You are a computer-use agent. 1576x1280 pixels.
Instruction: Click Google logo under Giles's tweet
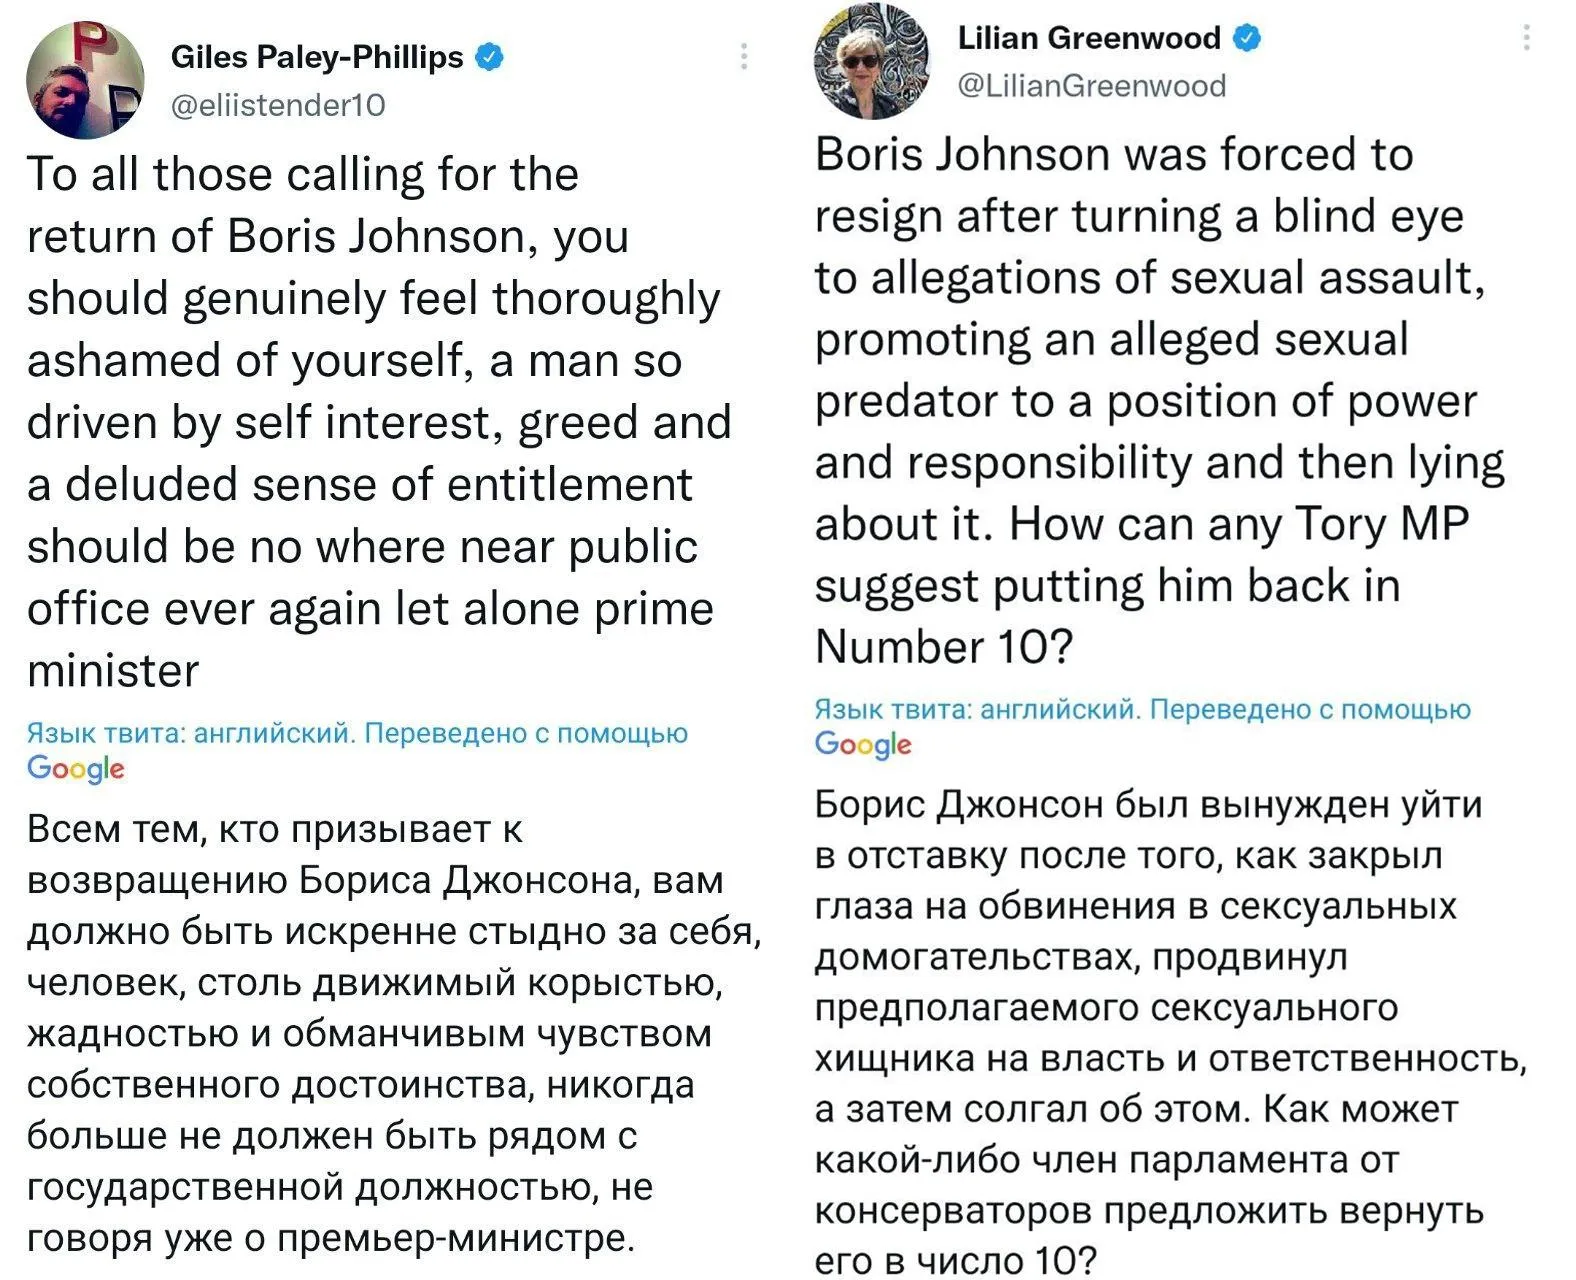(76, 769)
